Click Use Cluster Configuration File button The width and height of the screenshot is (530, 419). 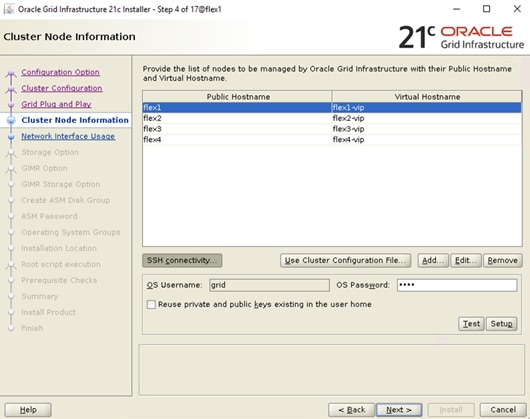[345, 261]
